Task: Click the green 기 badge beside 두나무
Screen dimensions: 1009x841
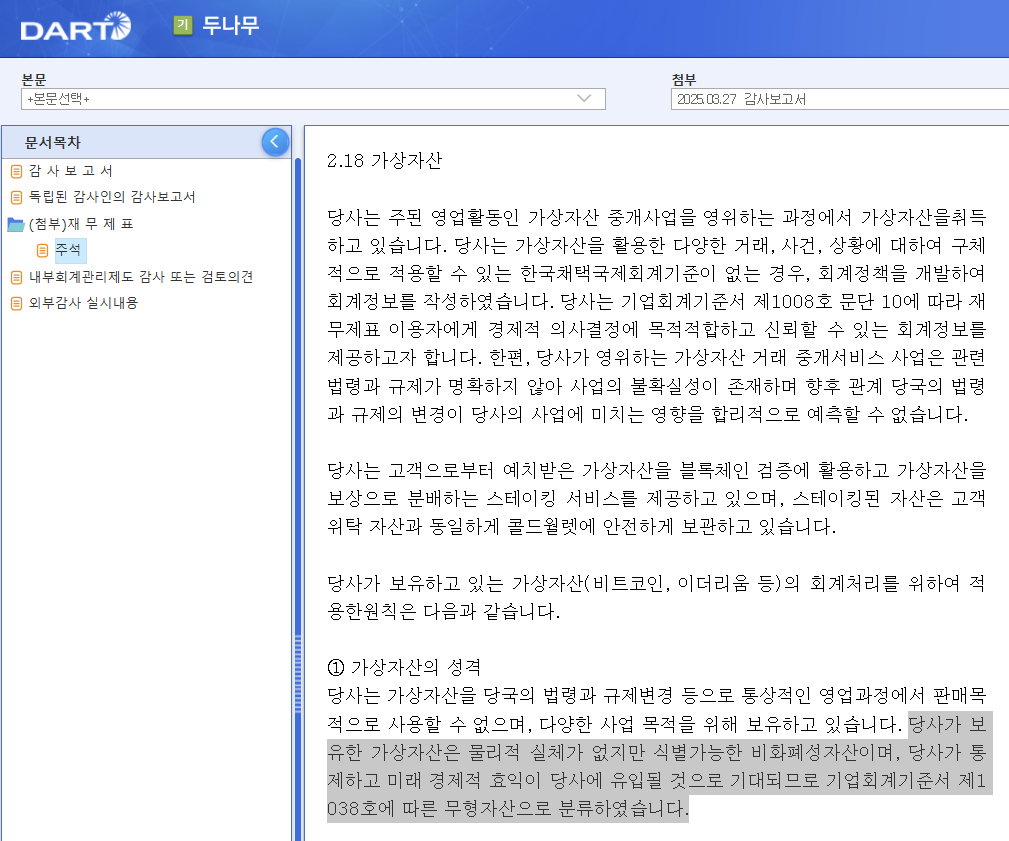Action: [x=182, y=27]
